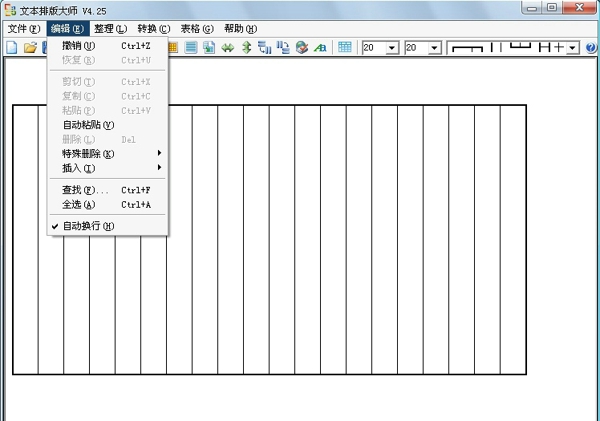Click the Open folder icon
The image size is (600, 421).
pyautogui.click(x=30, y=47)
